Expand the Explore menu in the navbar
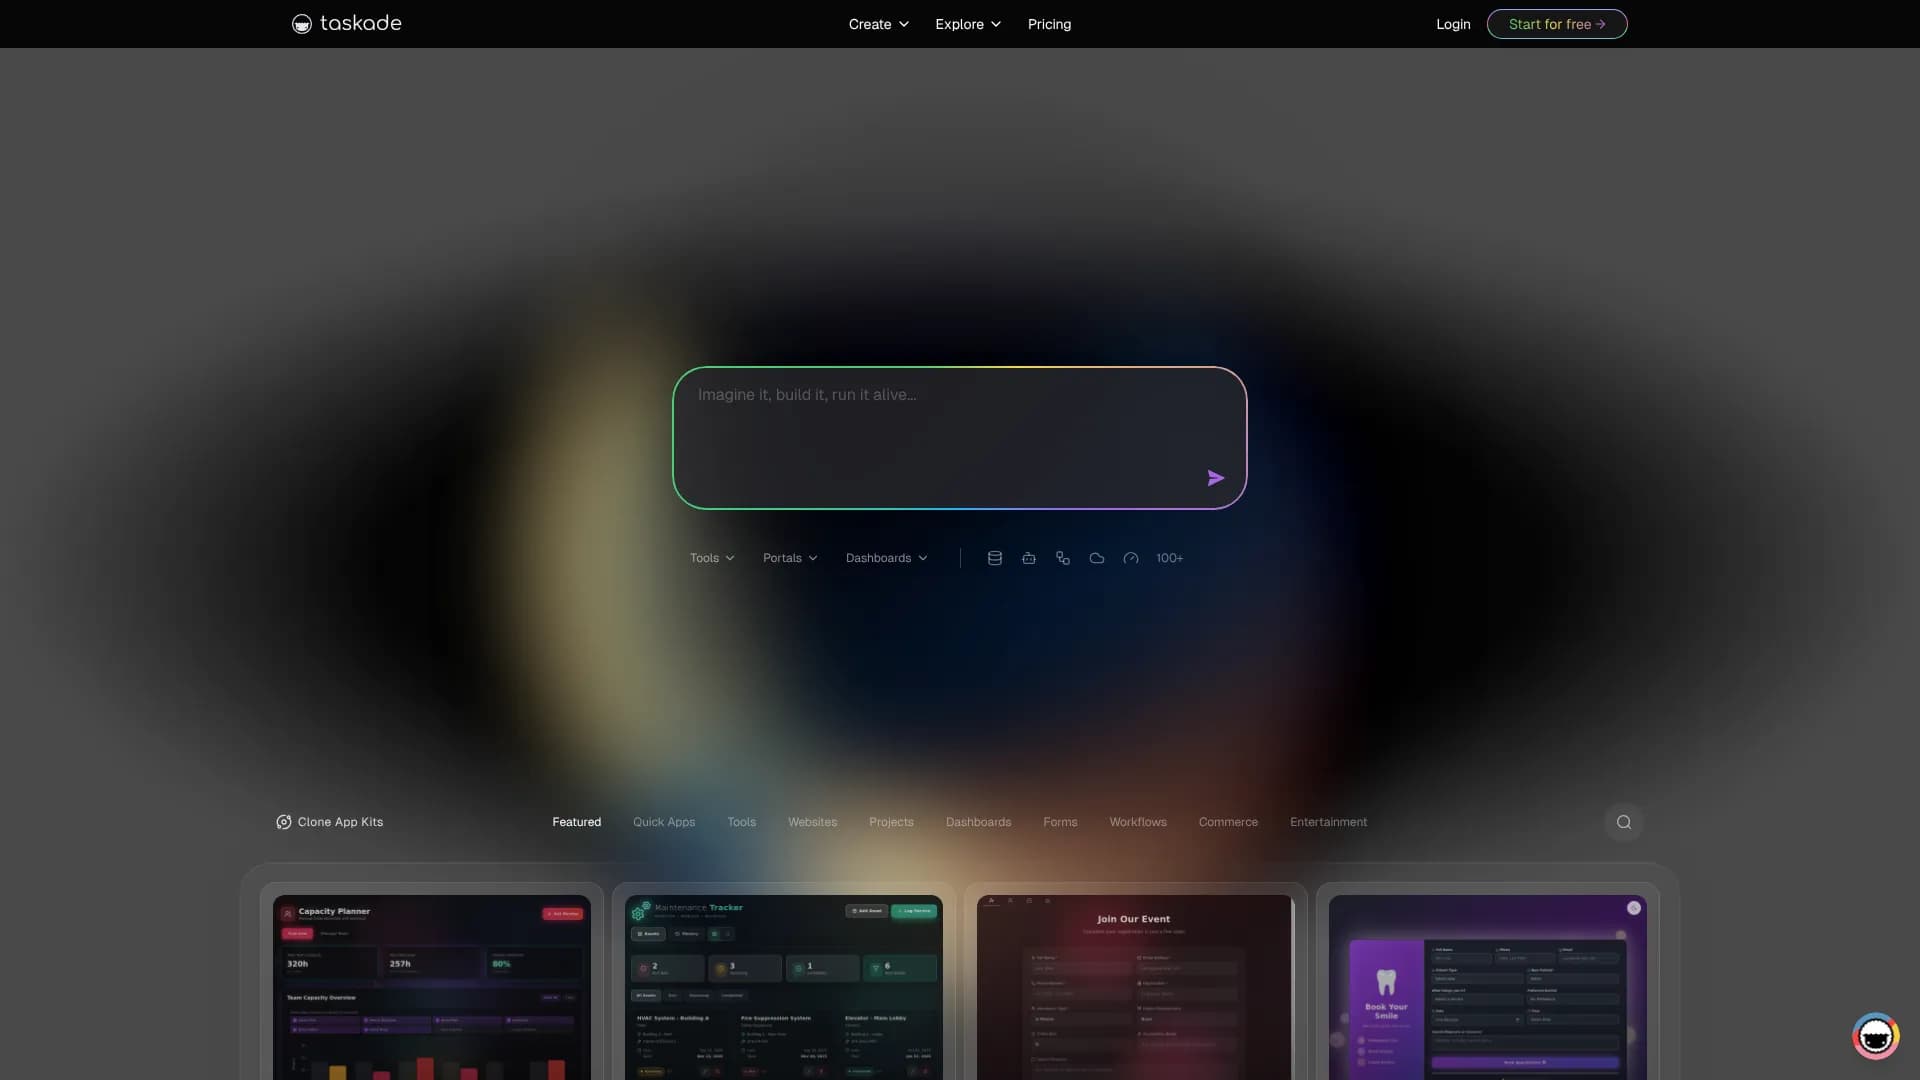1920x1080 pixels. pyautogui.click(x=966, y=23)
